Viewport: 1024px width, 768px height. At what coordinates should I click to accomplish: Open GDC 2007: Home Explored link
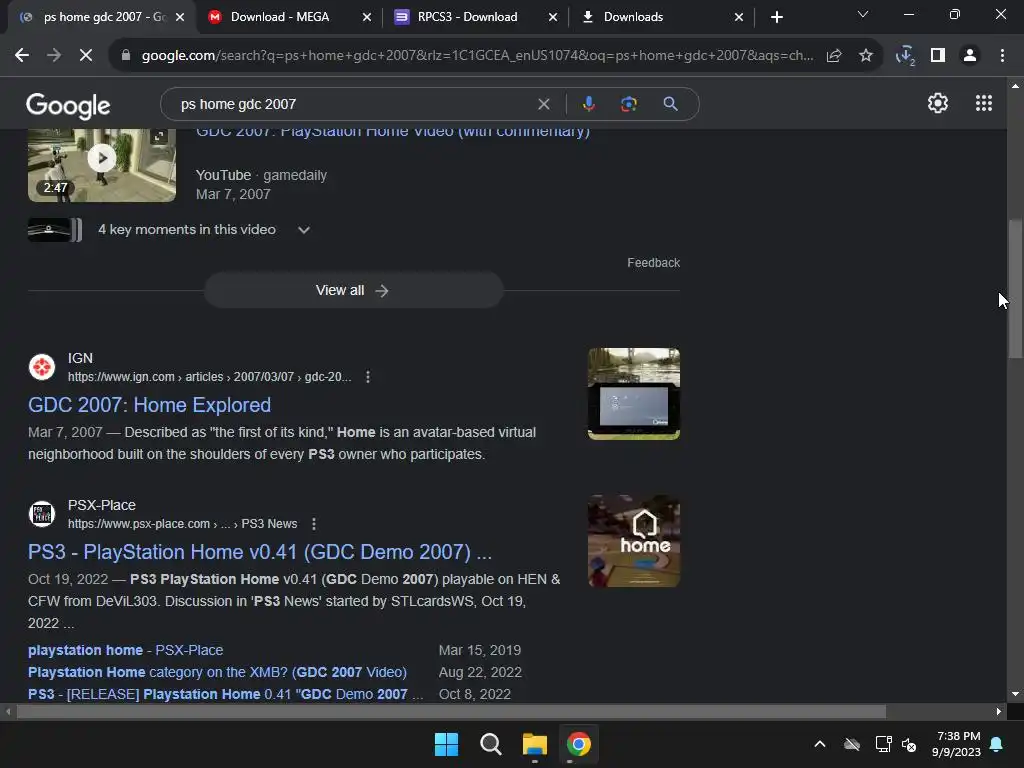click(x=149, y=405)
